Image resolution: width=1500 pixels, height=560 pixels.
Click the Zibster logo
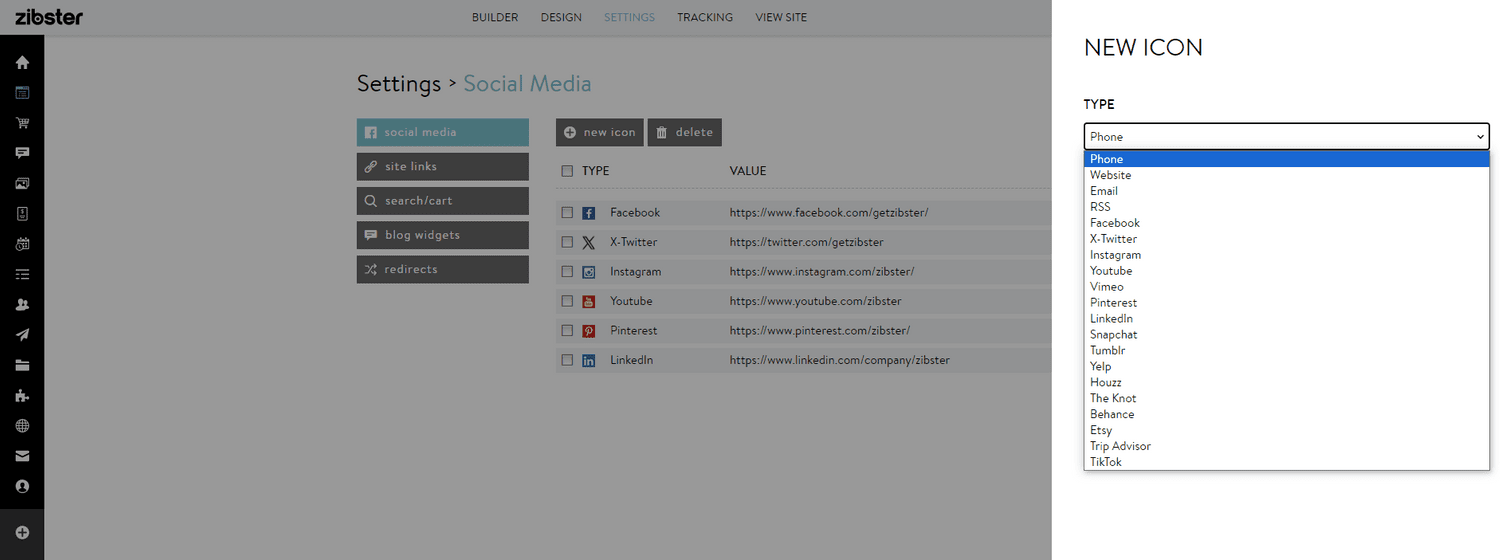(x=49, y=17)
